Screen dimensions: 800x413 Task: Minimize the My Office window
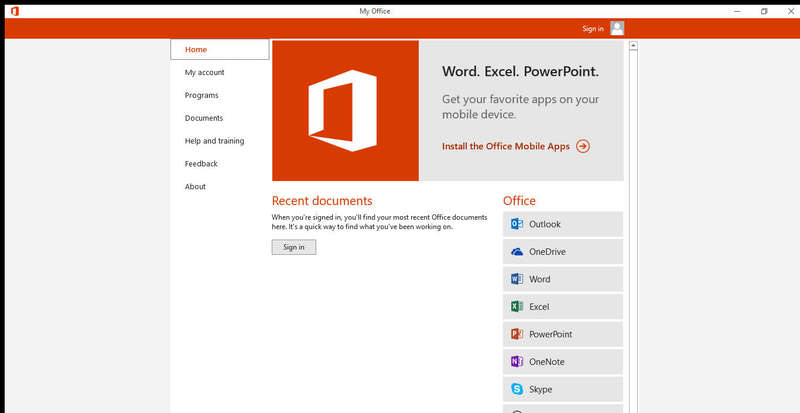[x=737, y=11]
